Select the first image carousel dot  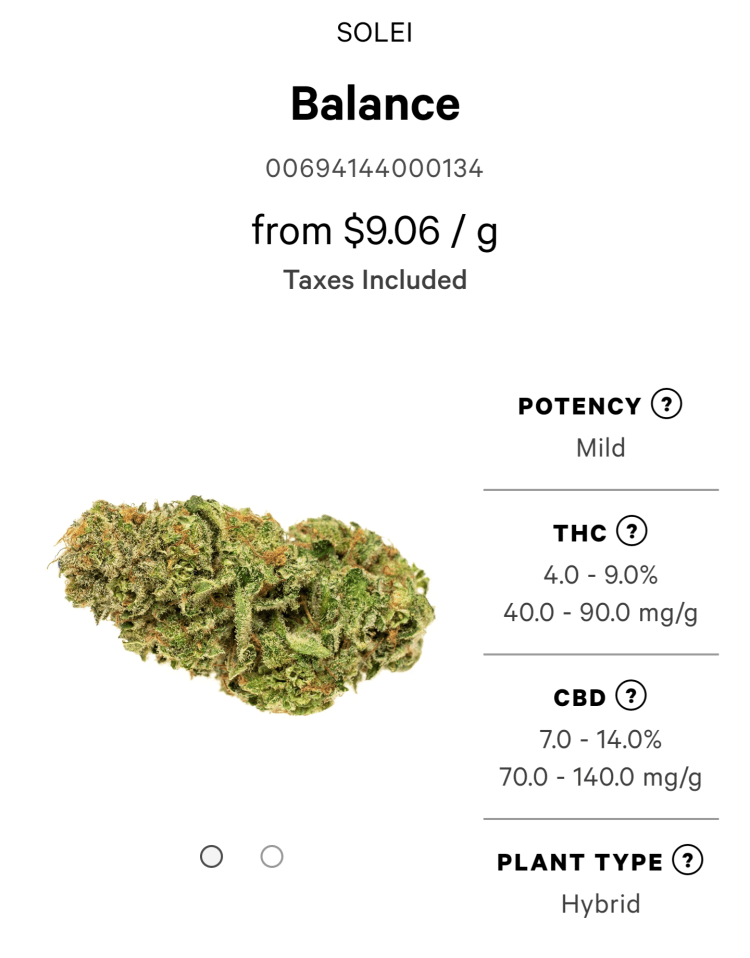pos(211,856)
